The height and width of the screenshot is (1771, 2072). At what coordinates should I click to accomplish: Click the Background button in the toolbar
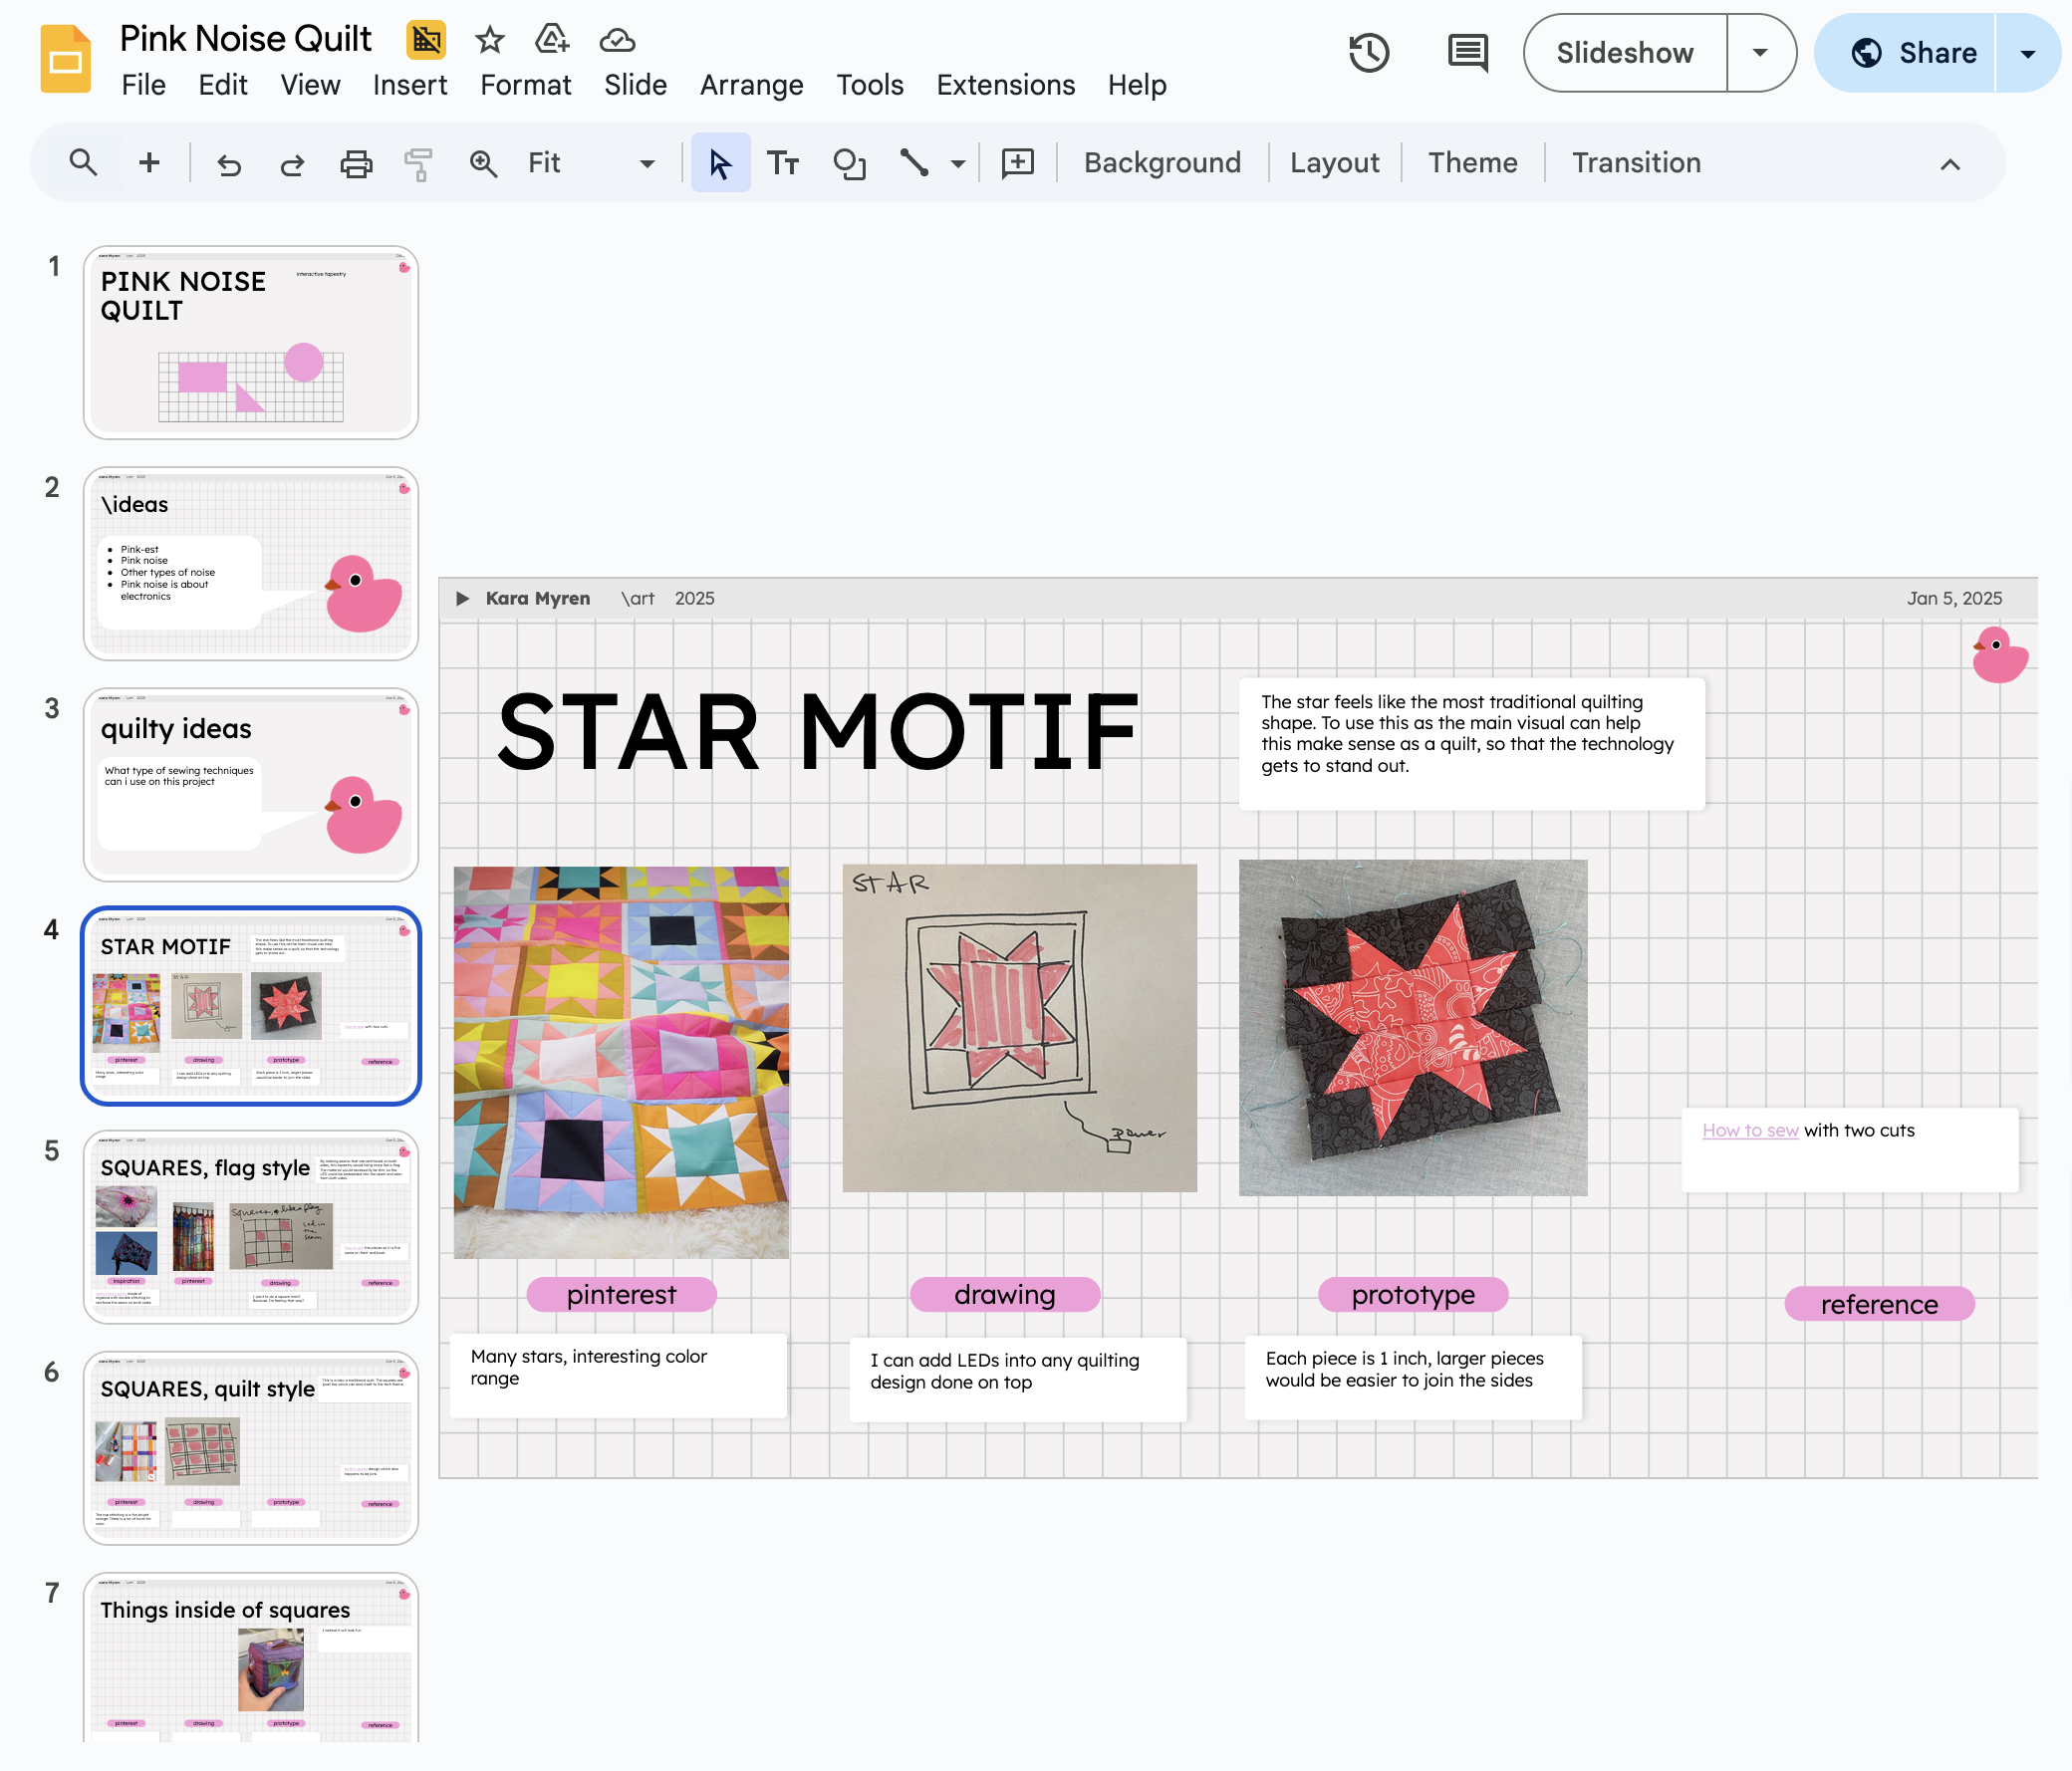[1162, 163]
